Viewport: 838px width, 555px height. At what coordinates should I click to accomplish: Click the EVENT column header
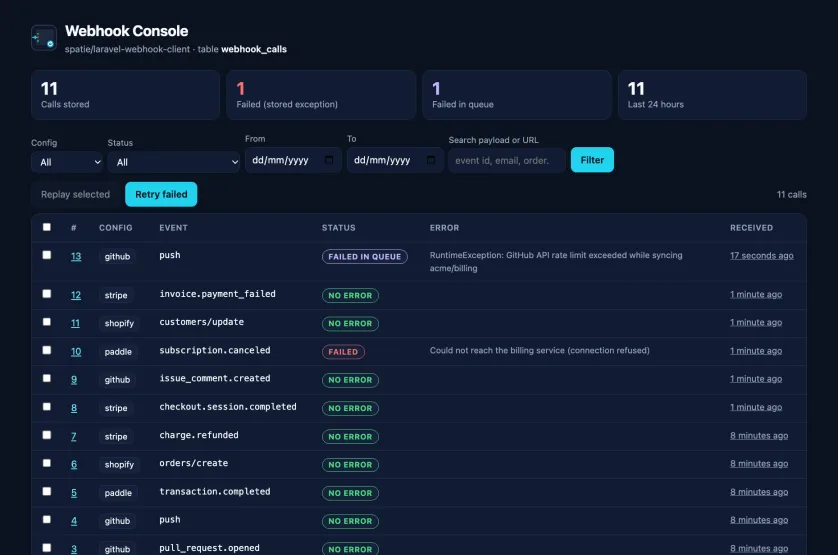click(x=173, y=228)
